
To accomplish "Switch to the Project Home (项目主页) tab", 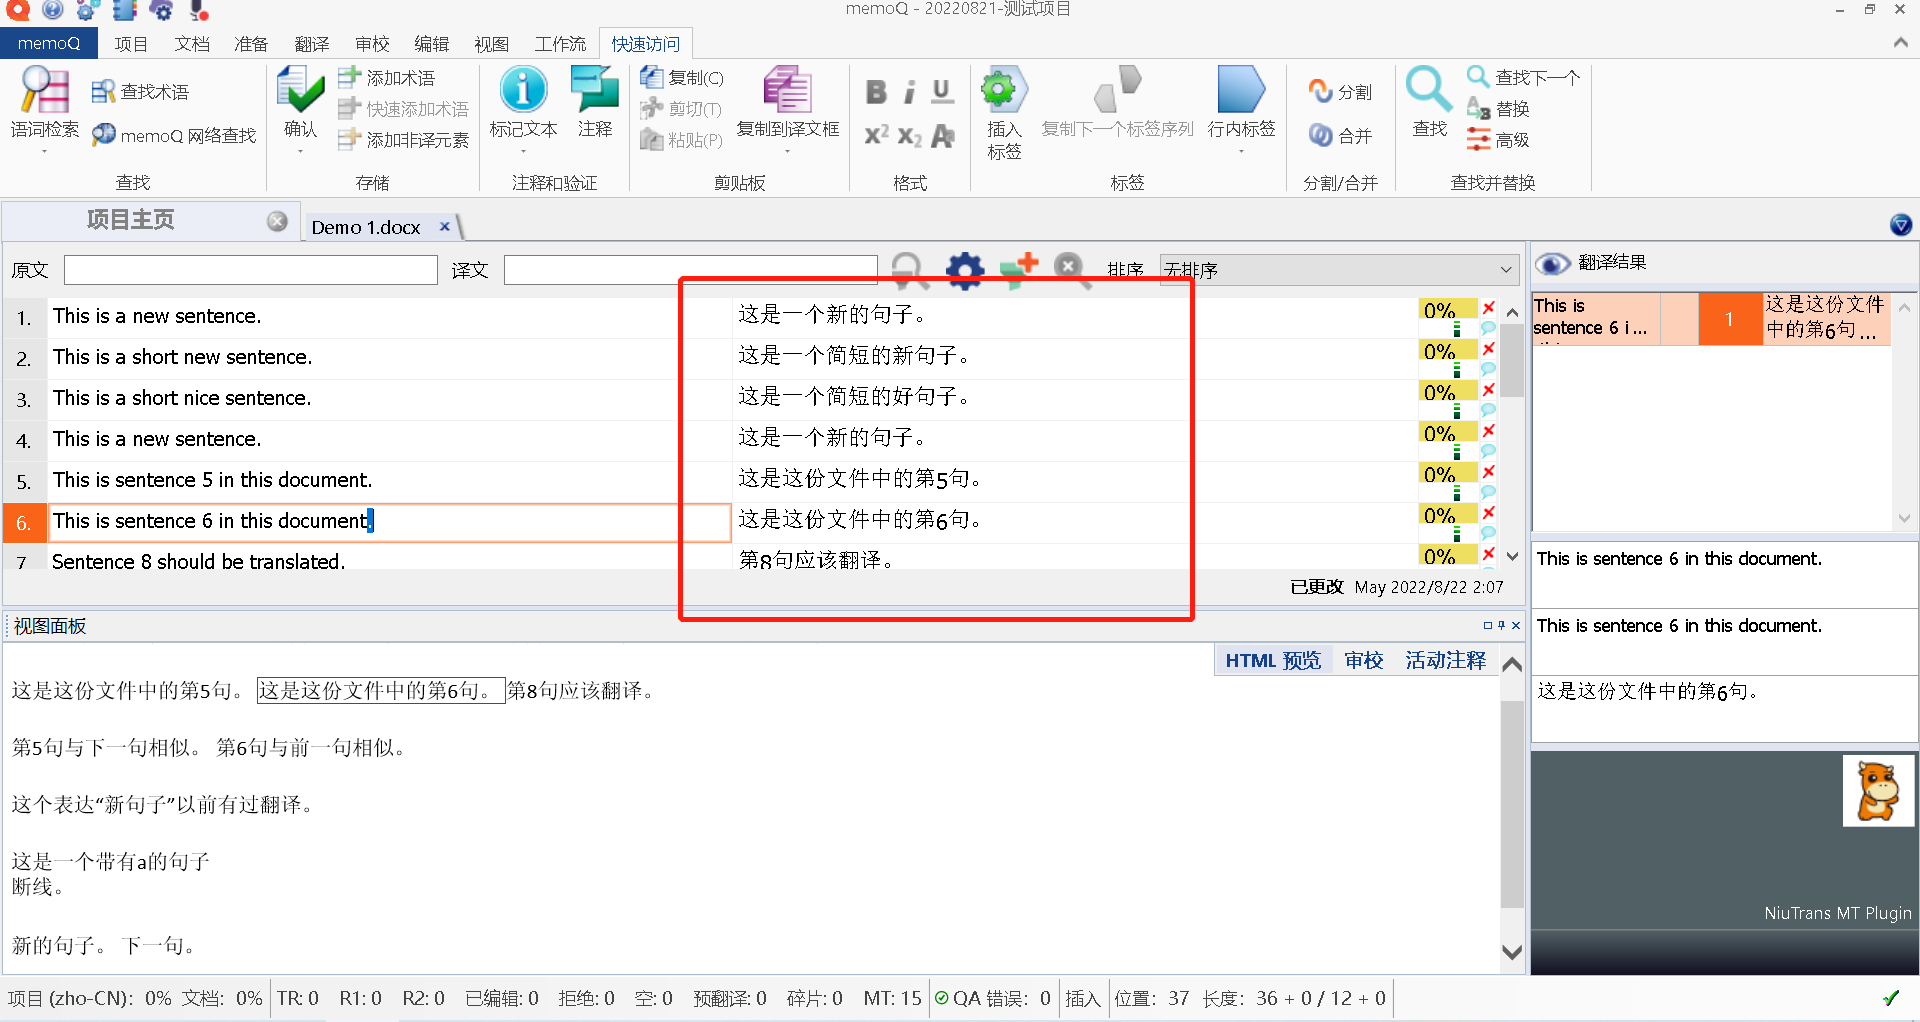I will coord(131,220).
